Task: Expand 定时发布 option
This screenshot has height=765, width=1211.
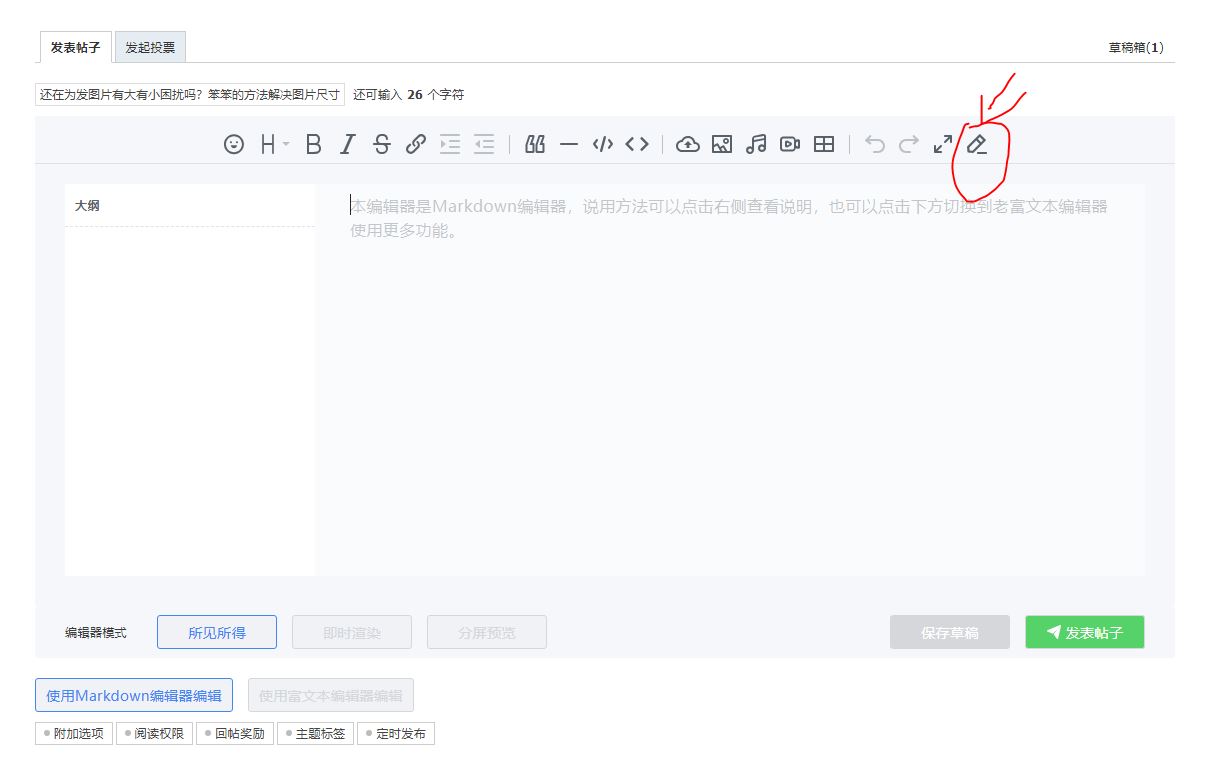Action: point(396,733)
